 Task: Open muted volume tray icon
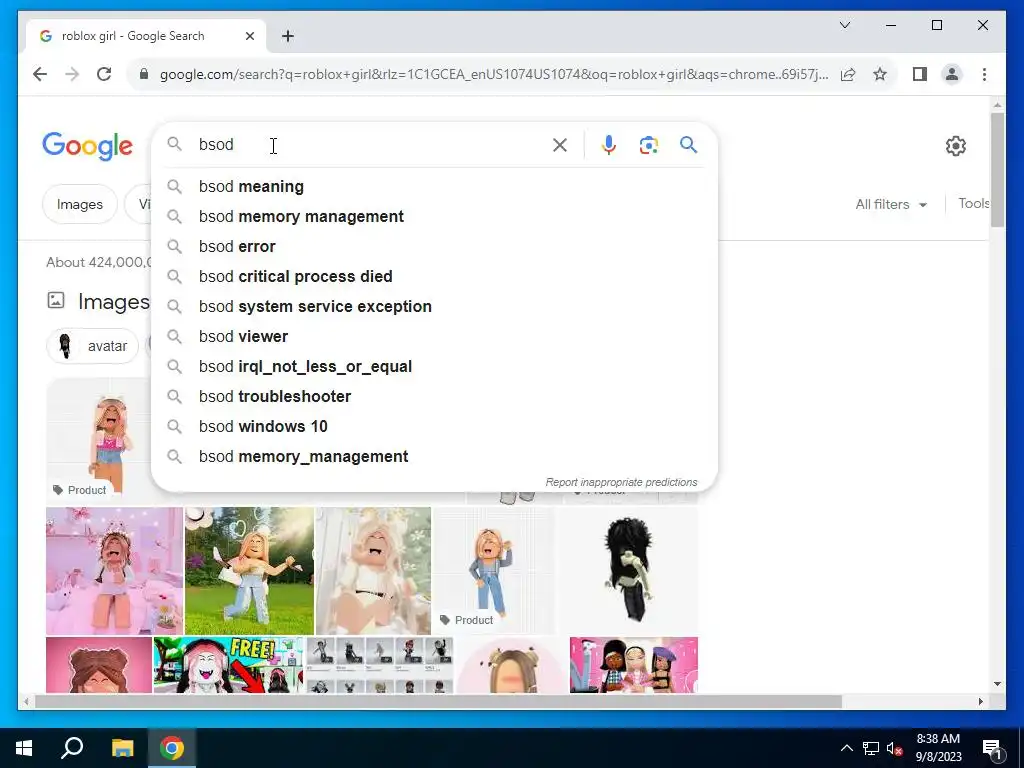tap(894, 748)
